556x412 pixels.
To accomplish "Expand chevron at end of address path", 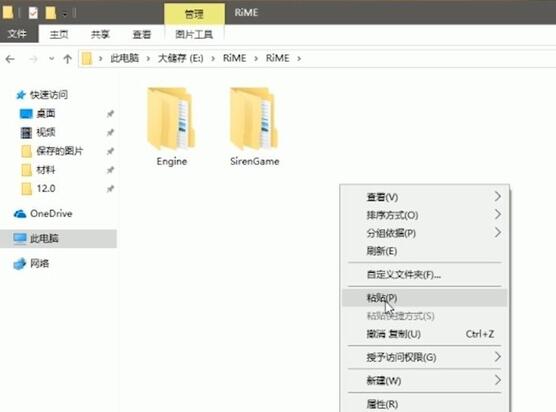I will pos(299,59).
